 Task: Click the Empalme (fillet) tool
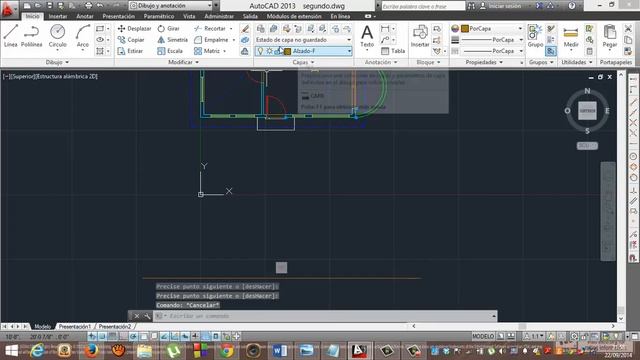211,40
